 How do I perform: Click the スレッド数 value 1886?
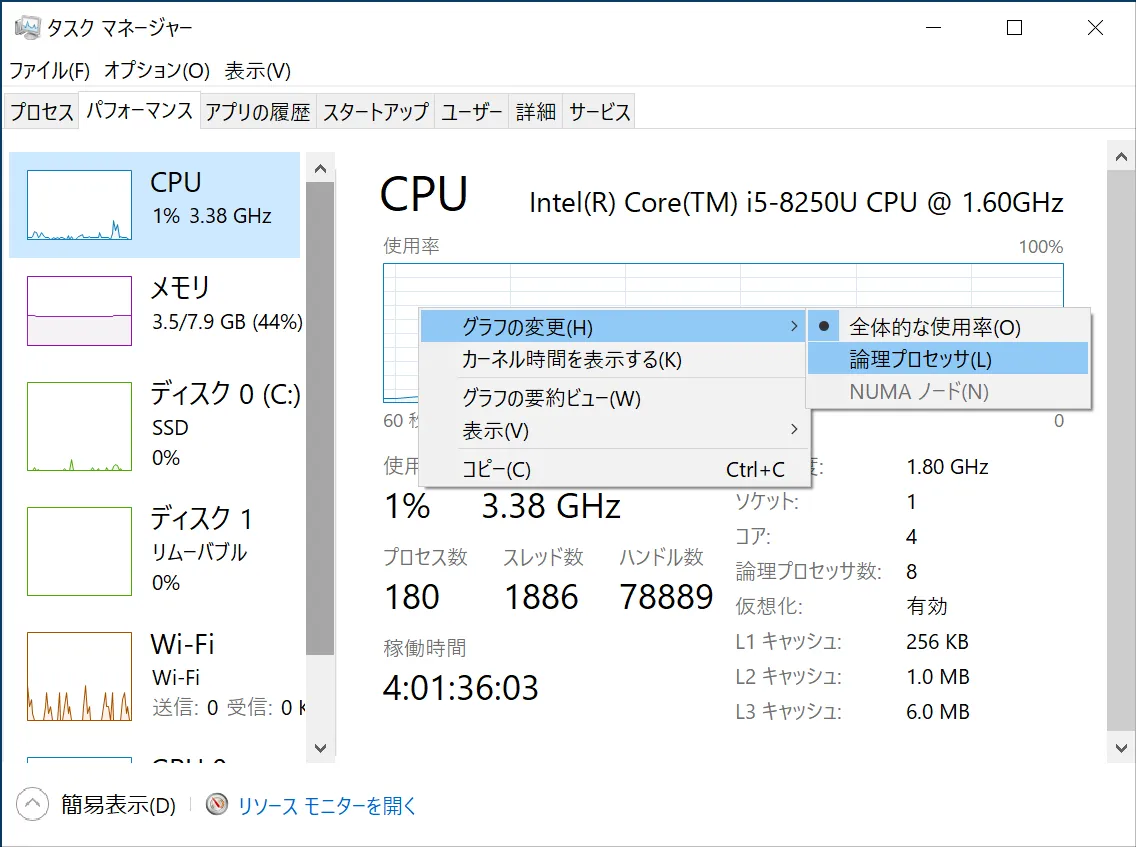pos(541,597)
